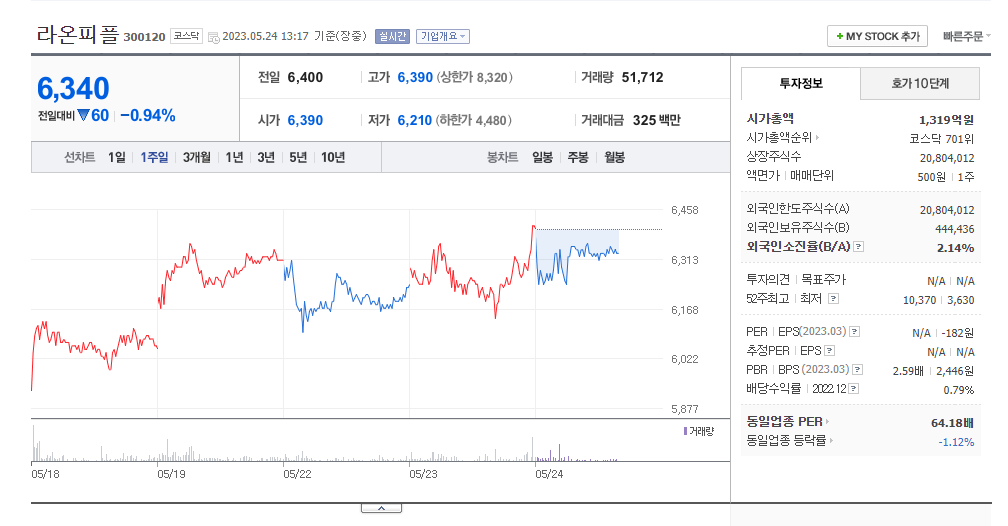Viewport: 1008px width, 526px height.
Task: Select the 3년 line chart period
Action: pyautogui.click(x=266, y=158)
